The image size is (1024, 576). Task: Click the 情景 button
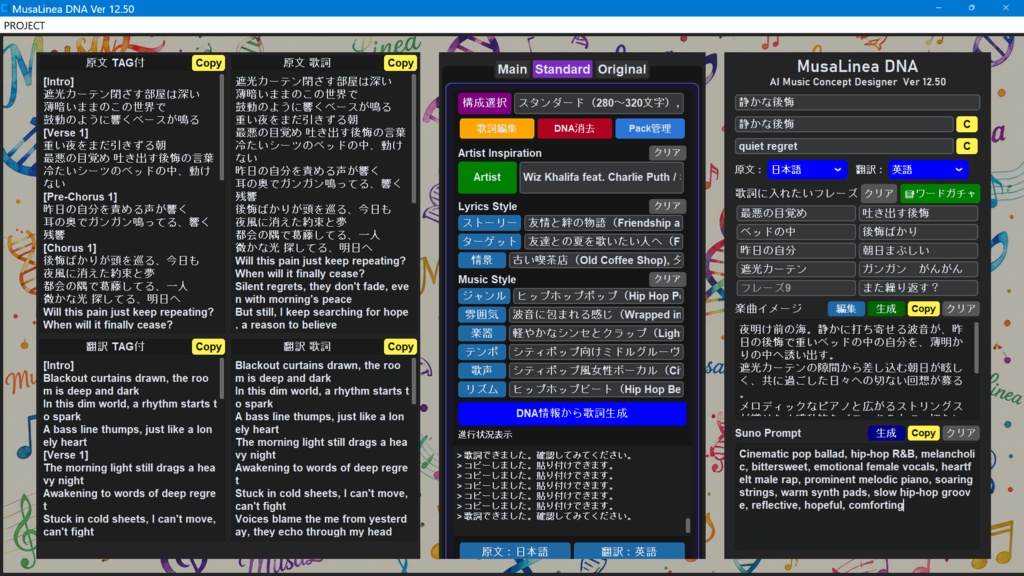(x=482, y=260)
